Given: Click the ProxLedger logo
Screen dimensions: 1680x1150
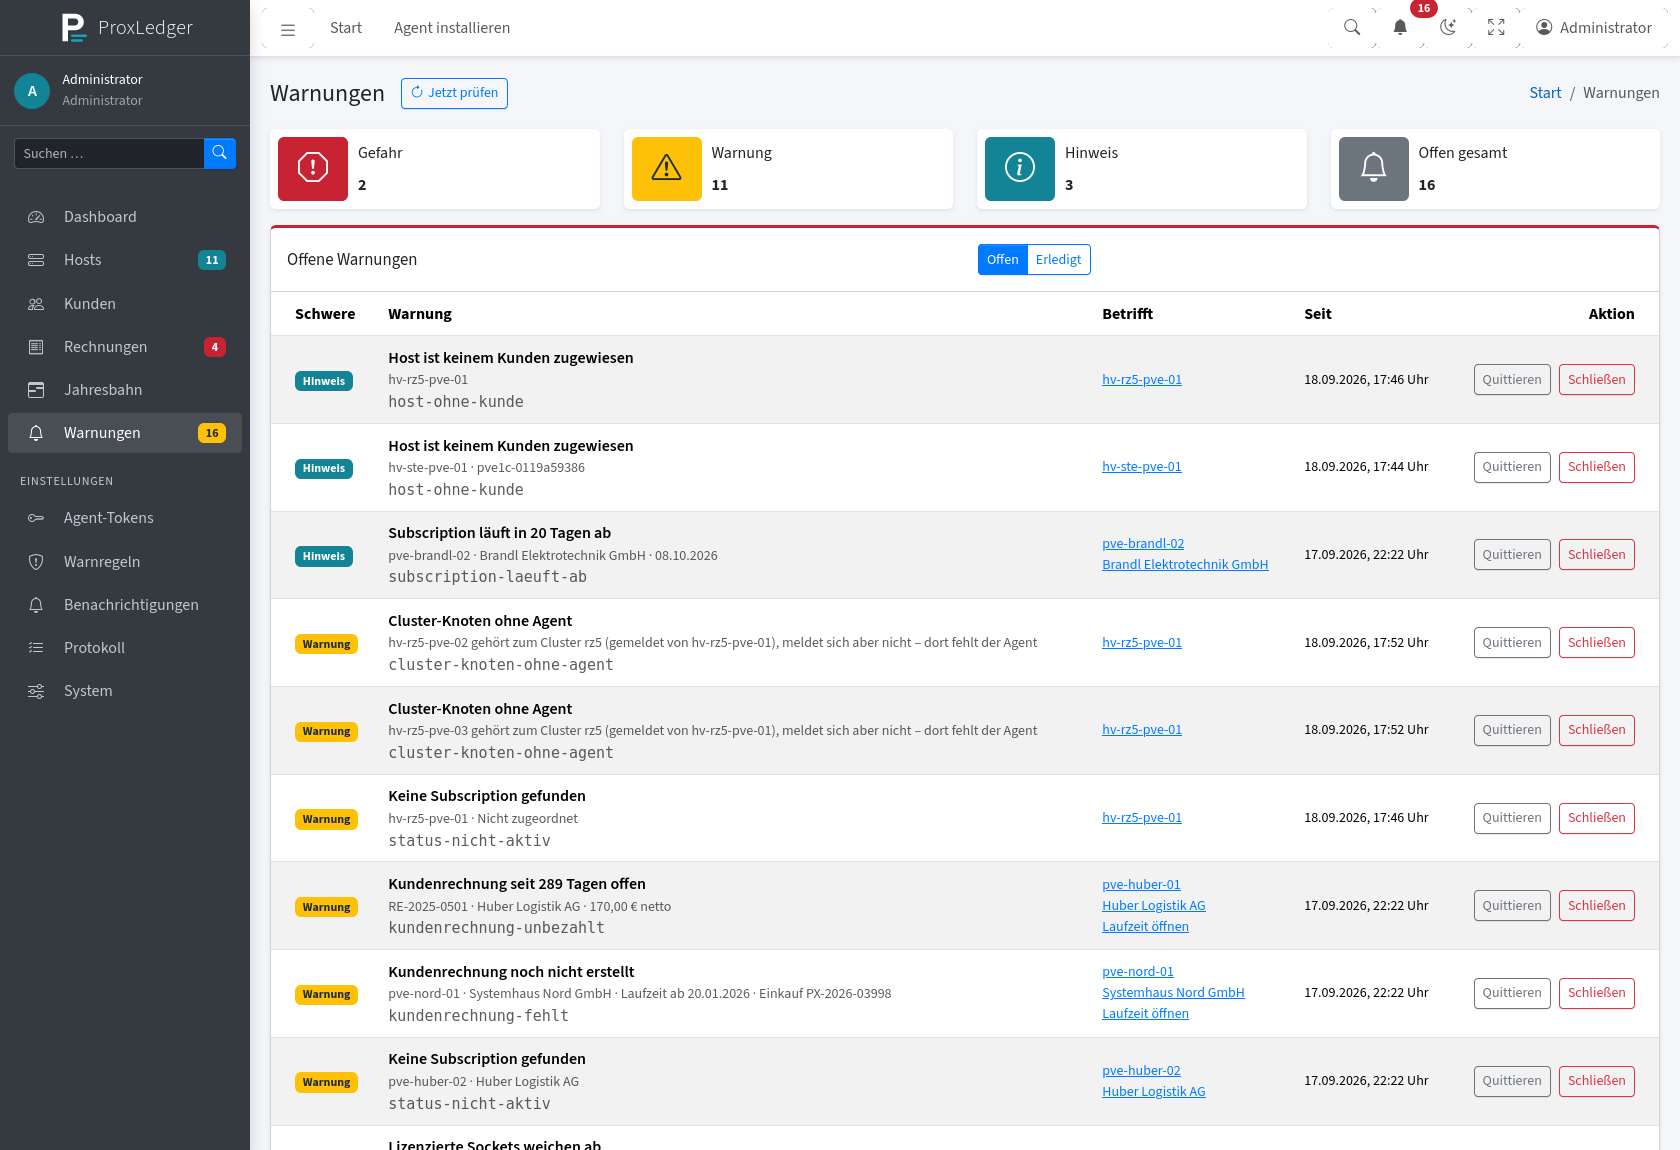Looking at the screenshot, I should pyautogui.click(x=127, y=27).
